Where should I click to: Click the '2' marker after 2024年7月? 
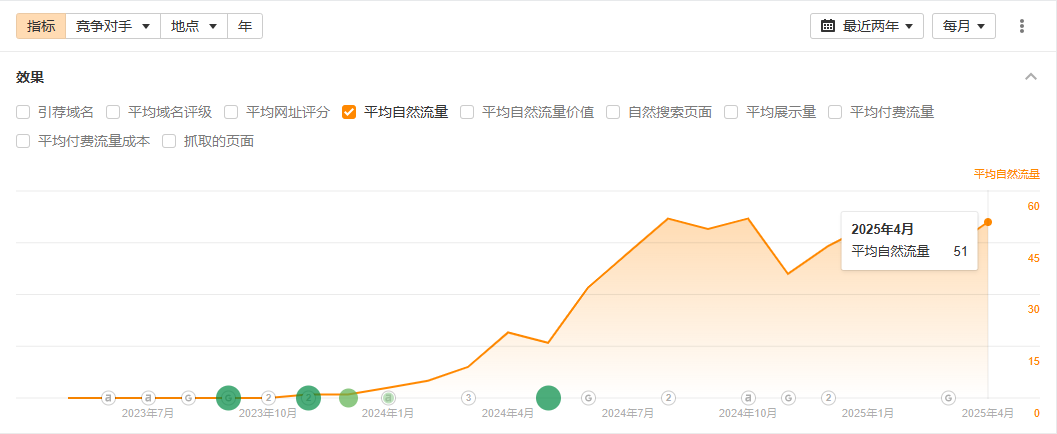[668, 398]
